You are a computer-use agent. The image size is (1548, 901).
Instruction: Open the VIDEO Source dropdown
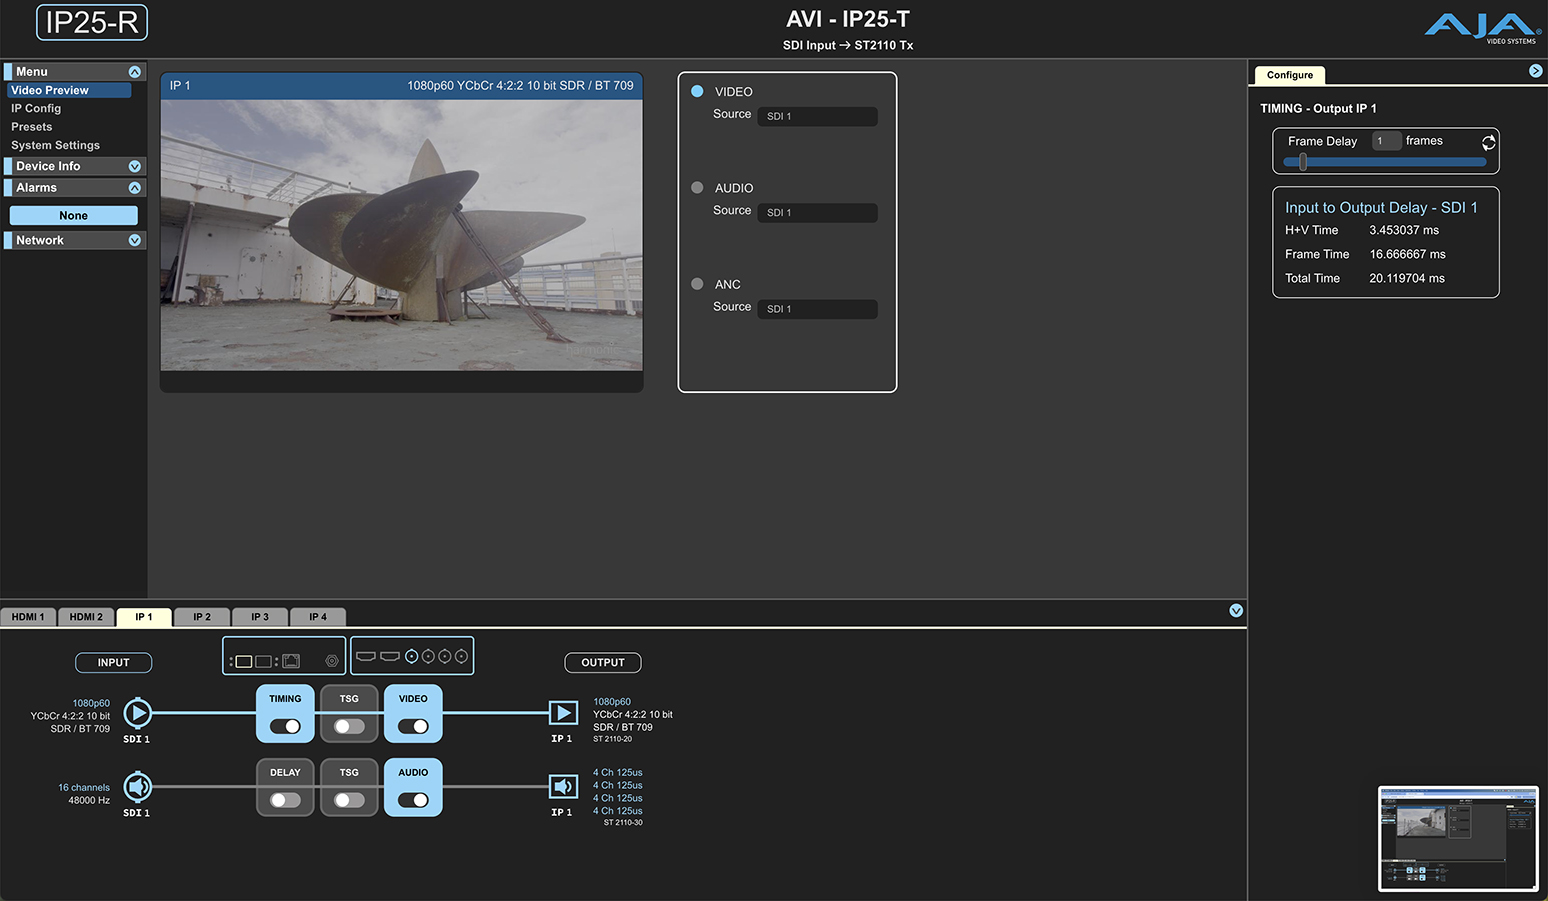click(816, 117)
